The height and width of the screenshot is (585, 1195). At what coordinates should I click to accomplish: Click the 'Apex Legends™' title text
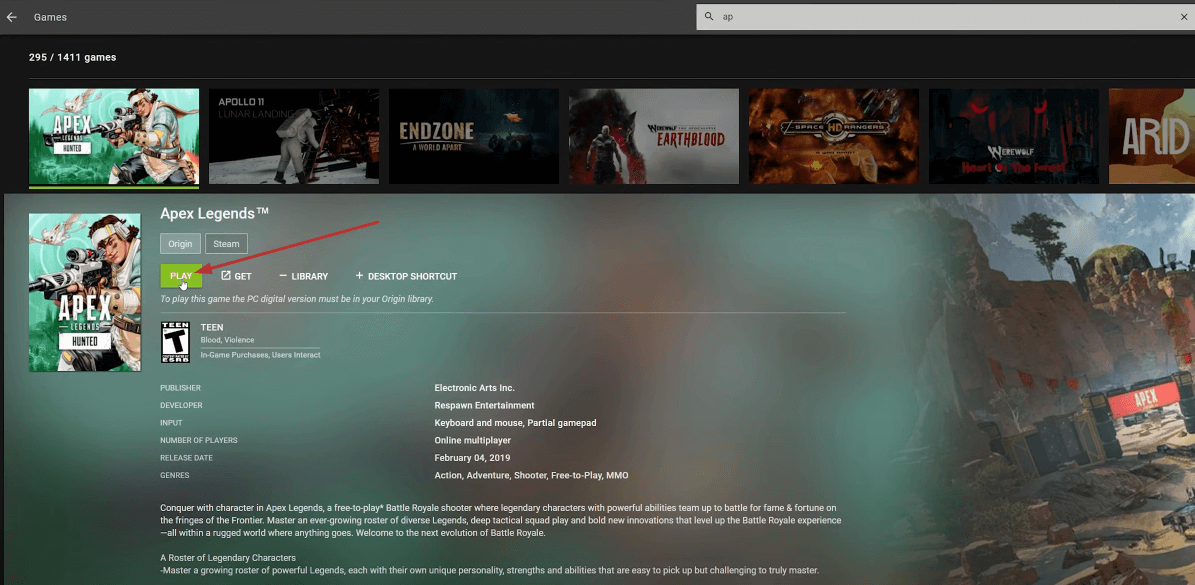[214, 214]
